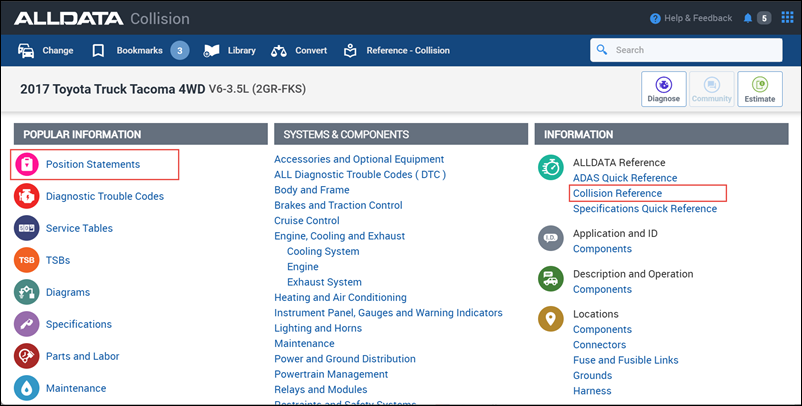Open Powertrain Management link
Image resolution: width=802 pixels, height=406 pixels.
tap(331, 374)
